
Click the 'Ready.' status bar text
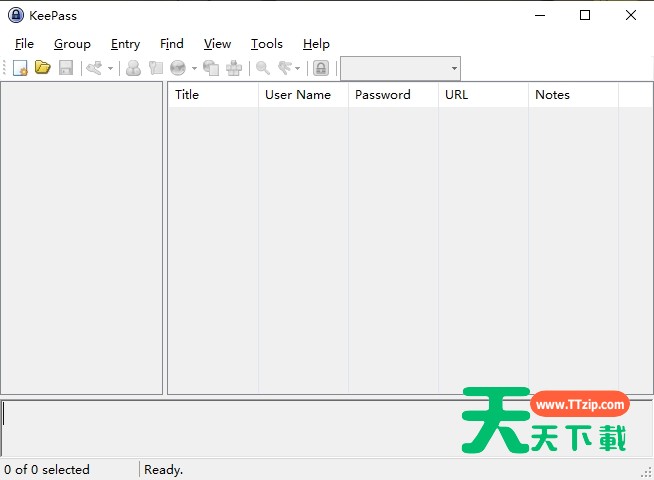coord(164,470)
